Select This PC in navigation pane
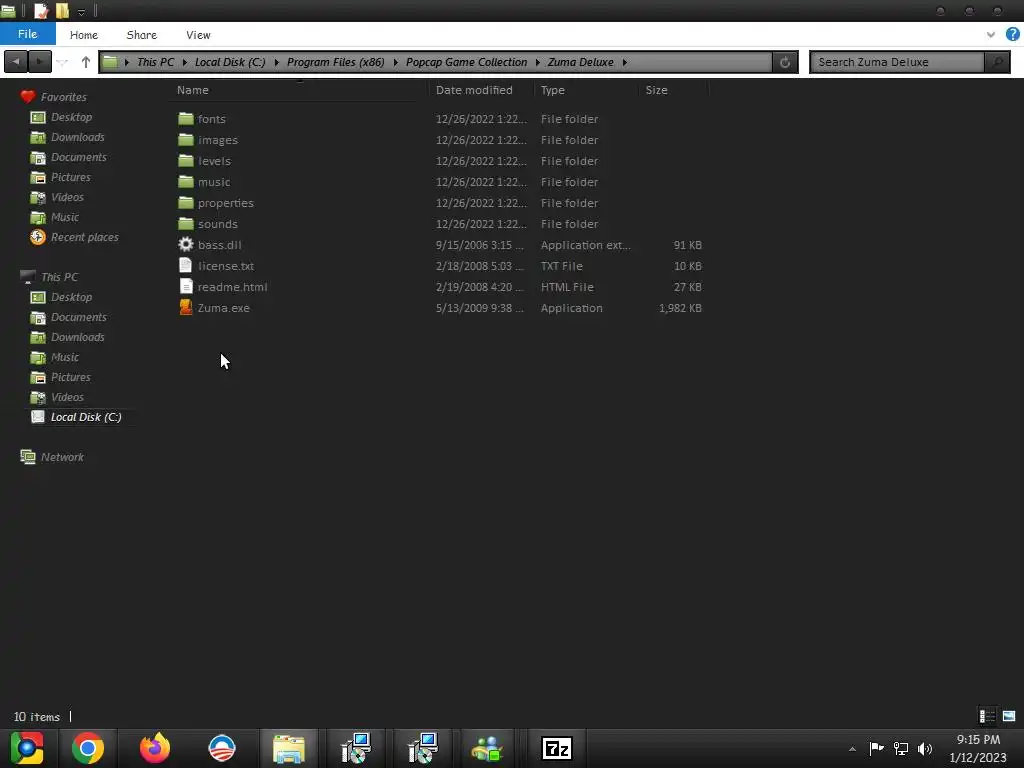 coord(59,277)
